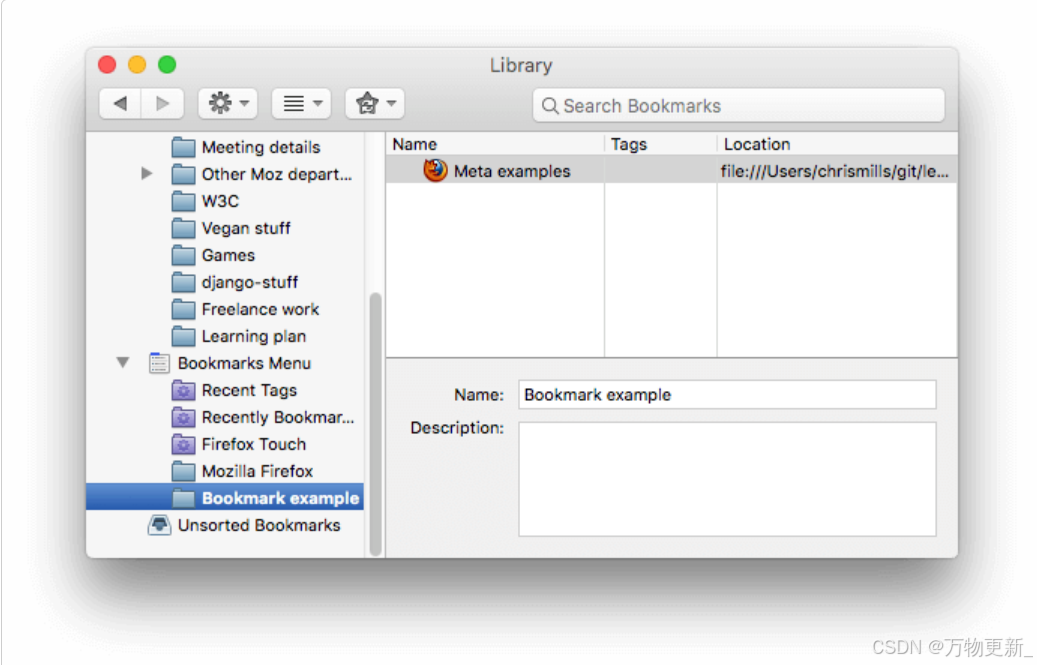Open the Import and Backup star menu

[375, 104]
